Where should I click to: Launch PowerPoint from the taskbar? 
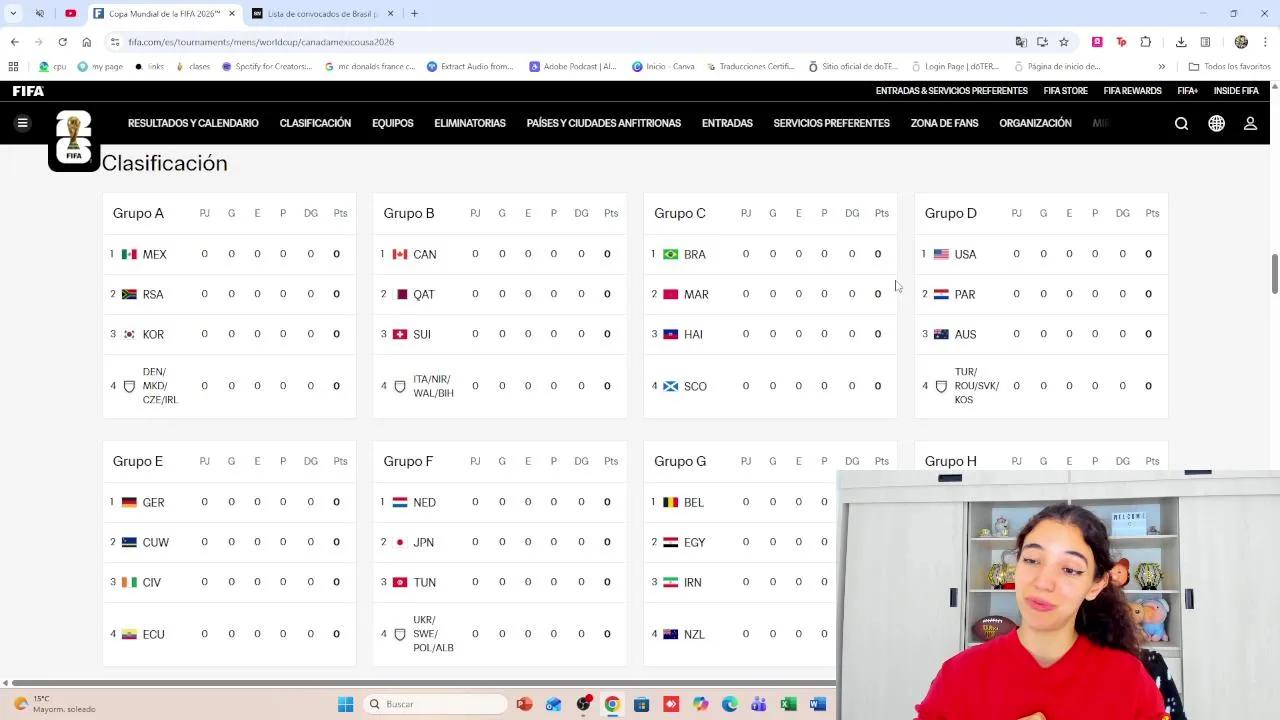click(524, 704)
